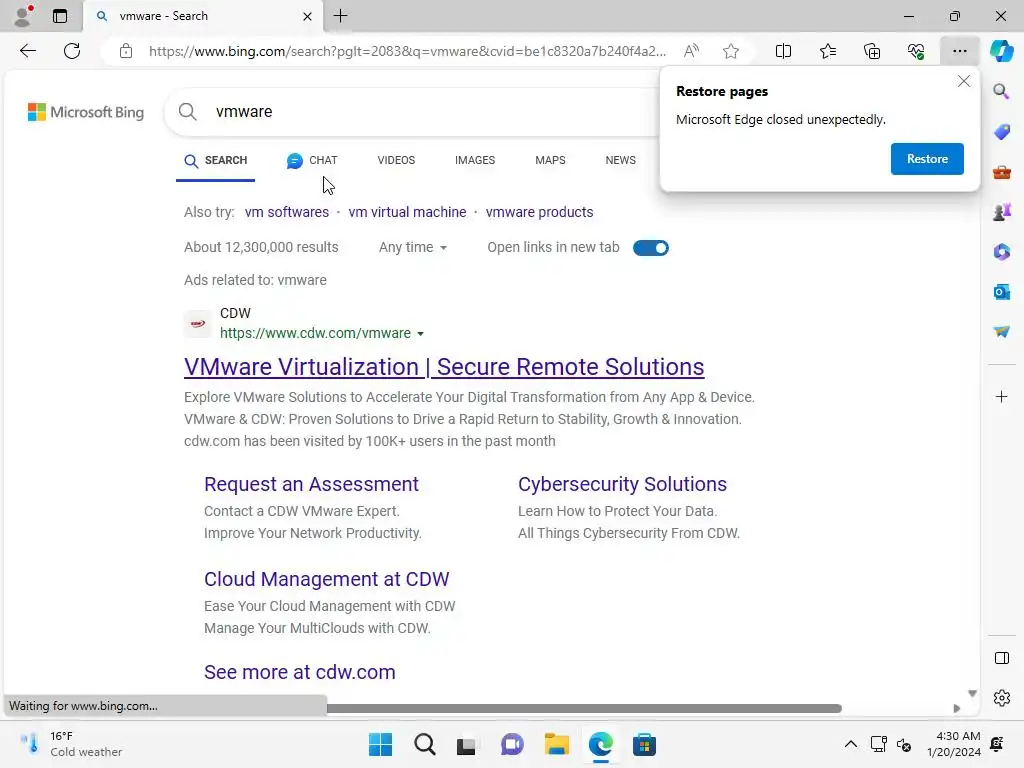This screenshot has height=768, width=1024.
Task: Open sidebar Drop paper plane icon
Action: [1001, 332]
